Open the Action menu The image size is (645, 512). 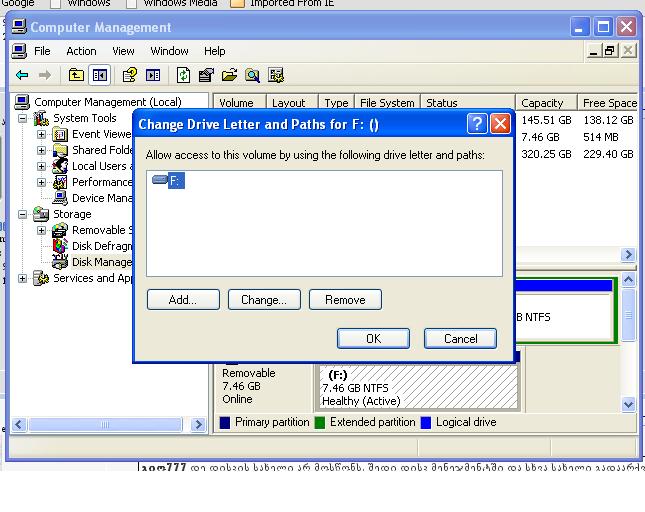coord(81,51)
